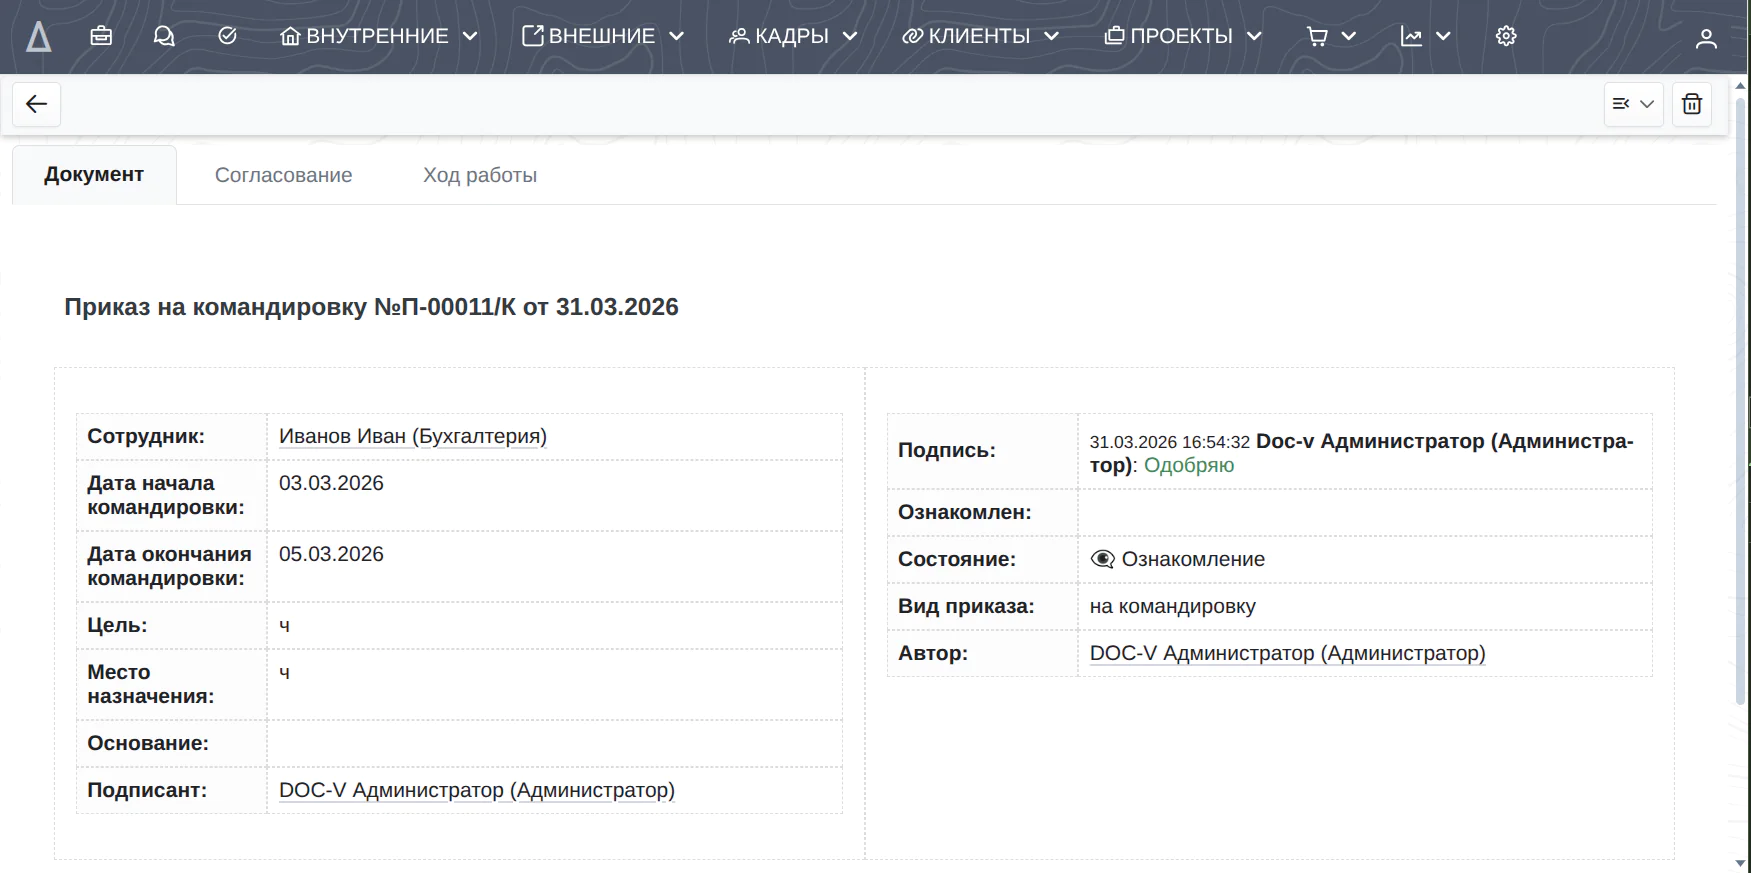
Task: Open the list actions dropdown
Action: click(x=1634, y=104)
